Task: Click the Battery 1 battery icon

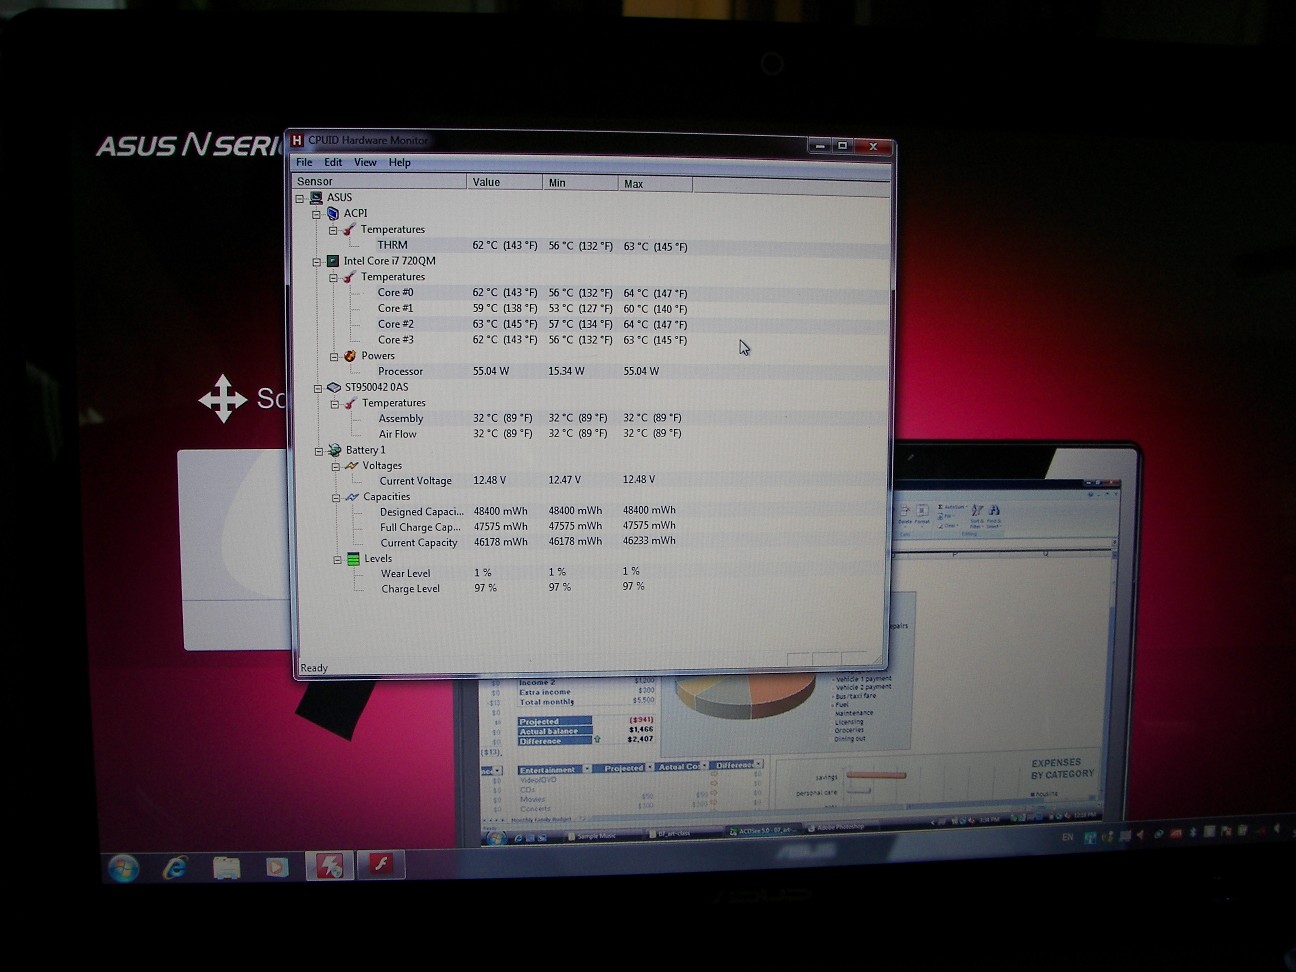Action: (x=335, y=451)
